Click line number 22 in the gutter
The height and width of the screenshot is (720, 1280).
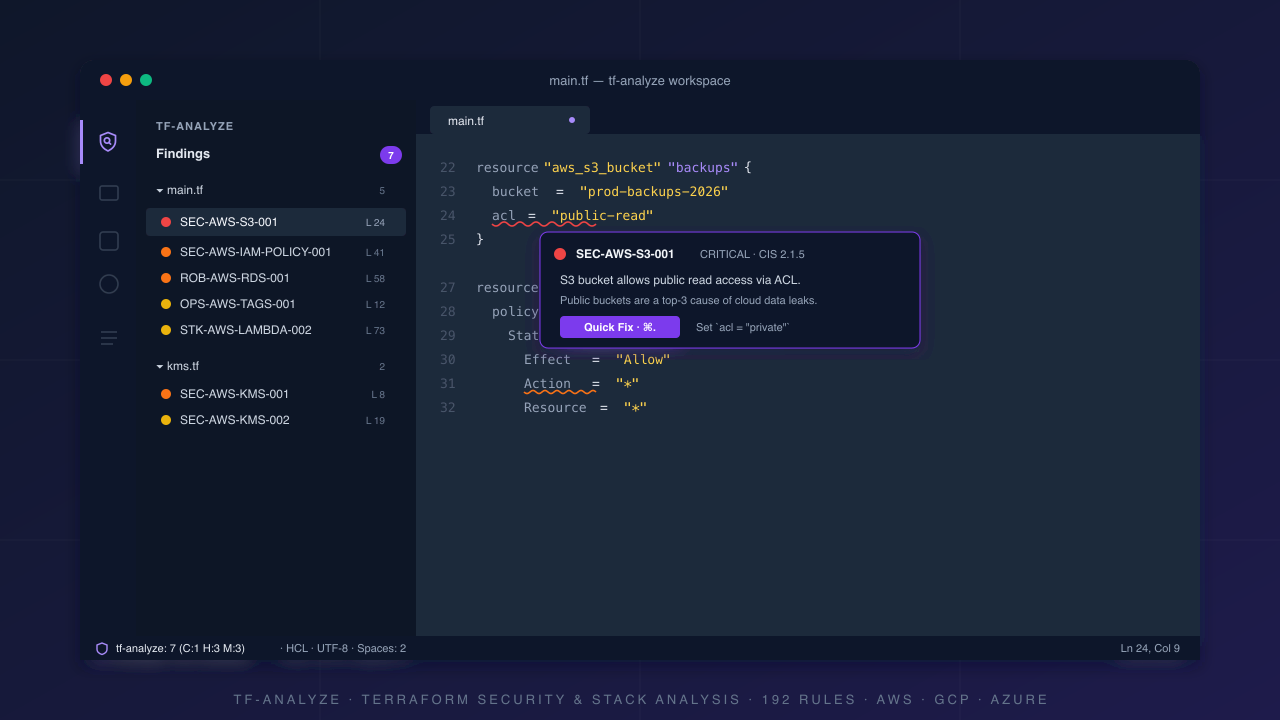447,168
